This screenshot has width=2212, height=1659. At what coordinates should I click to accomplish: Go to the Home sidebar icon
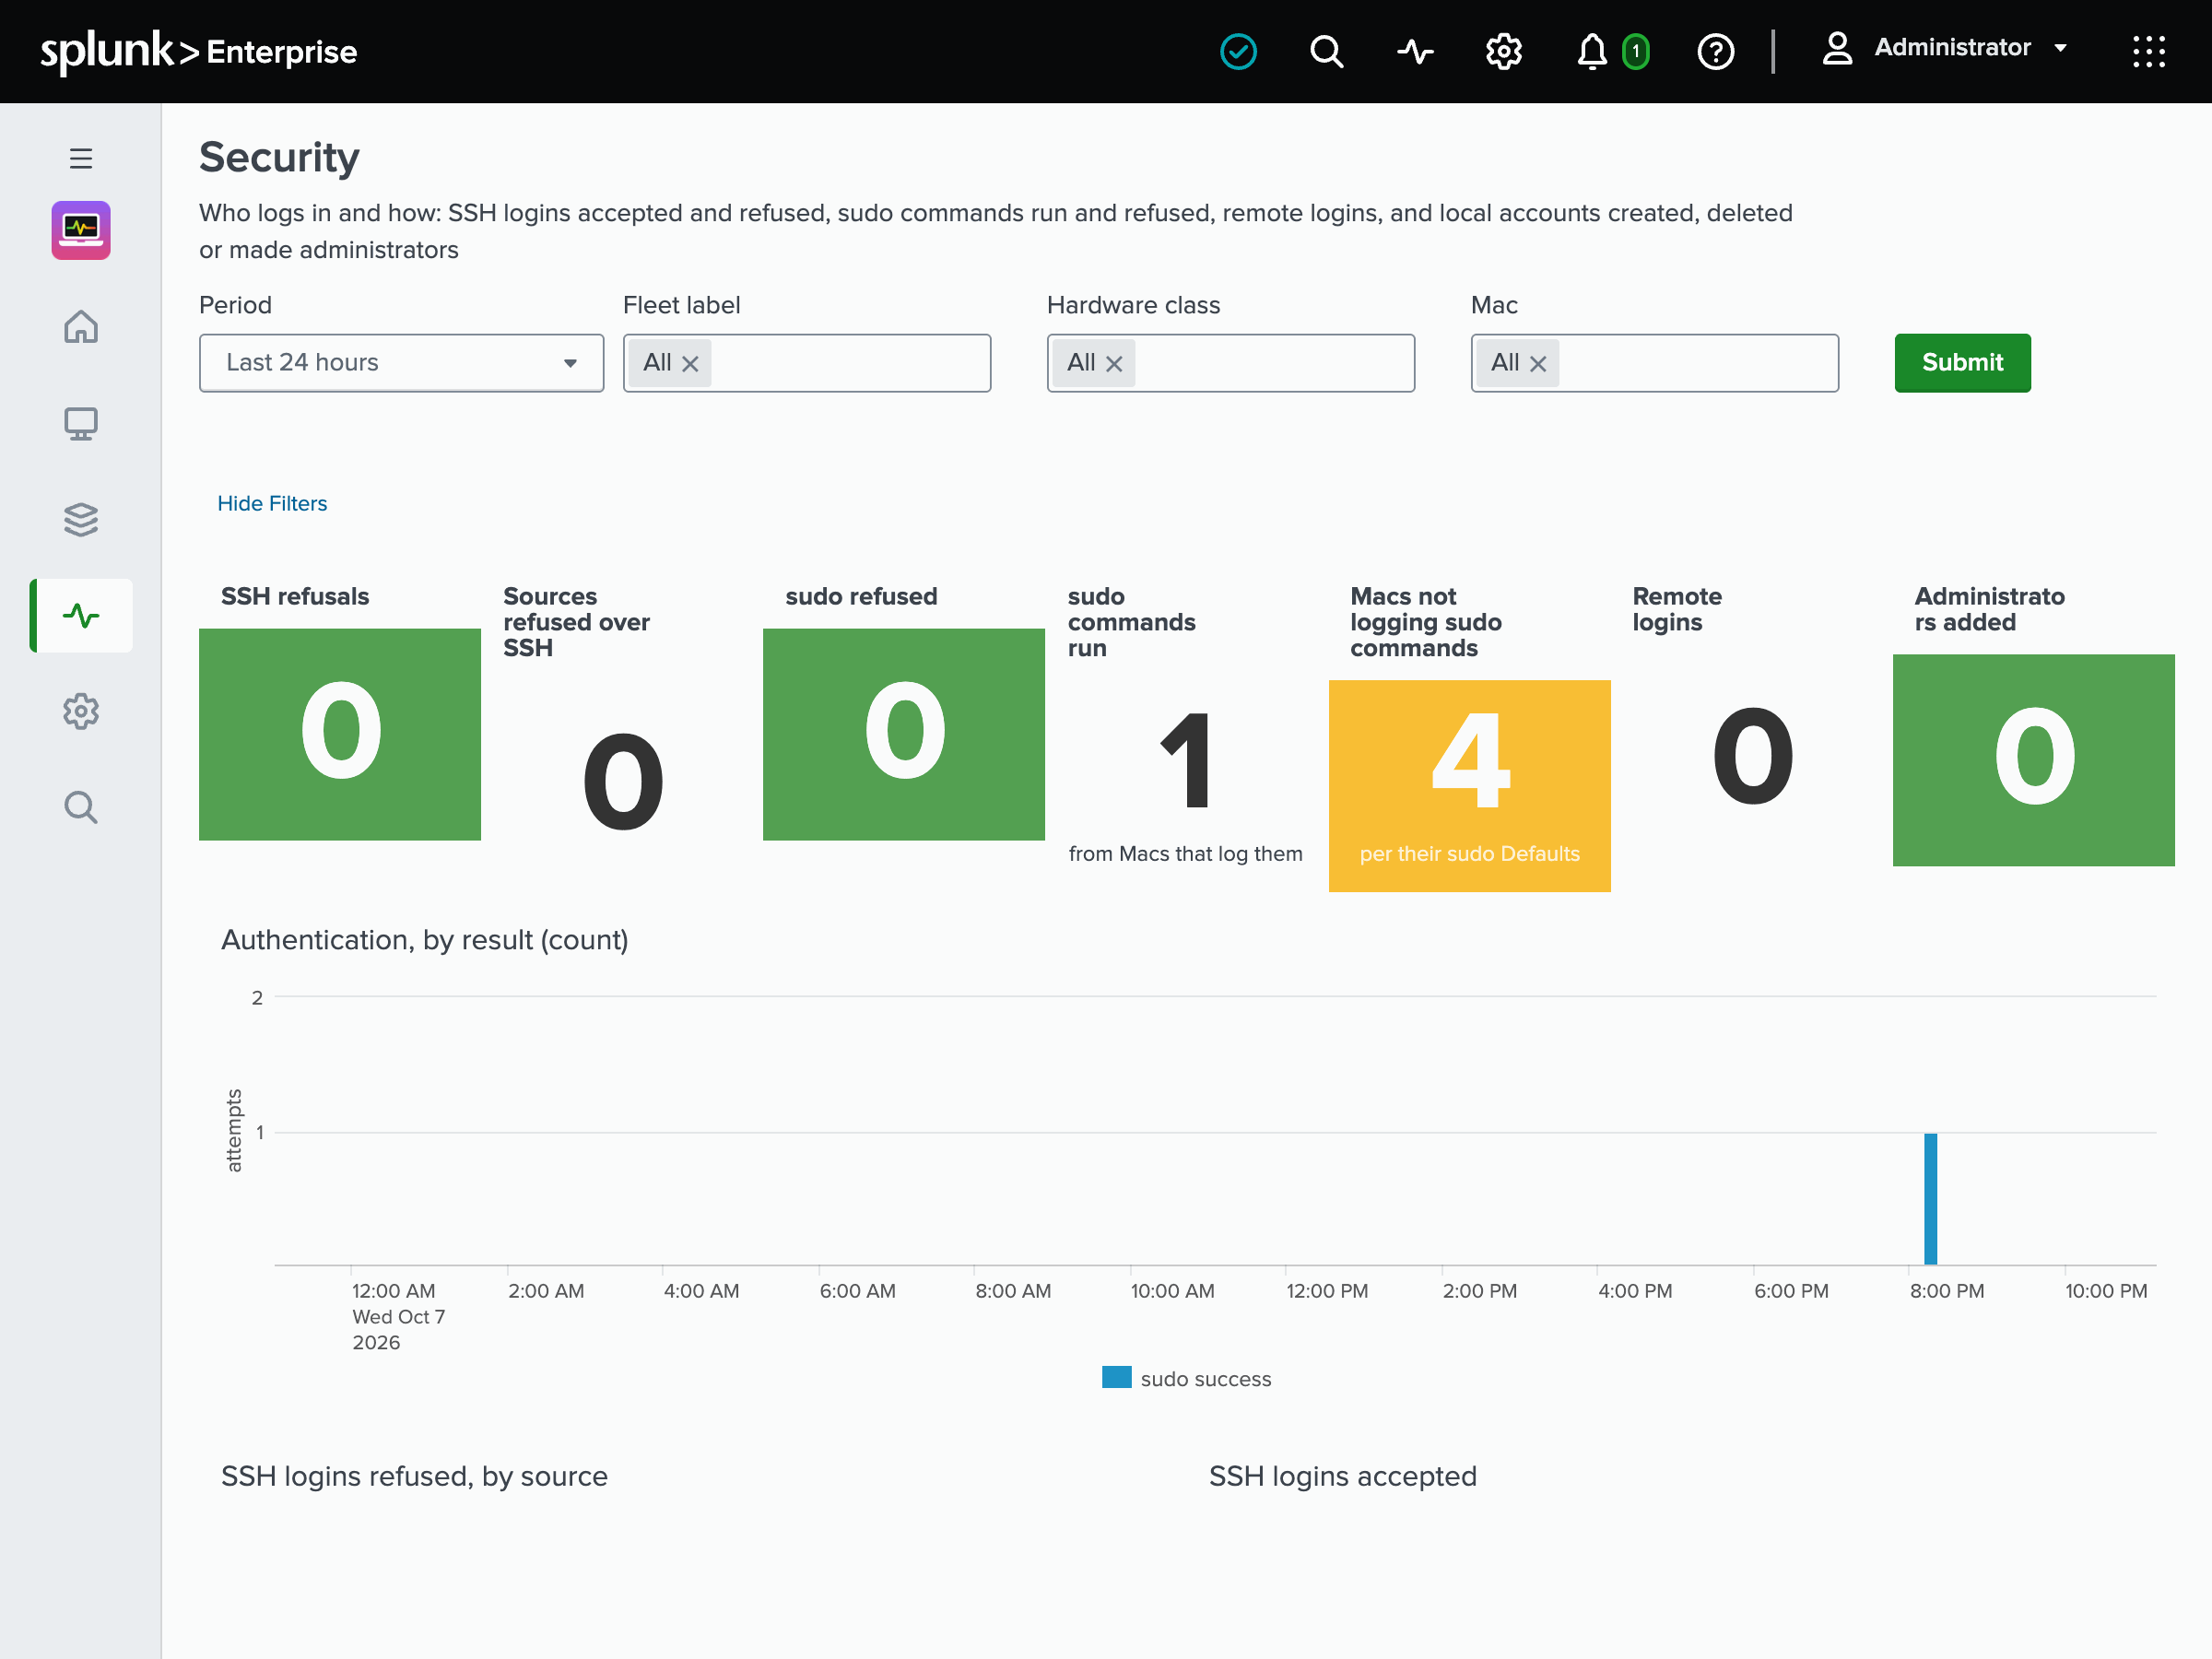coord(81,326)
